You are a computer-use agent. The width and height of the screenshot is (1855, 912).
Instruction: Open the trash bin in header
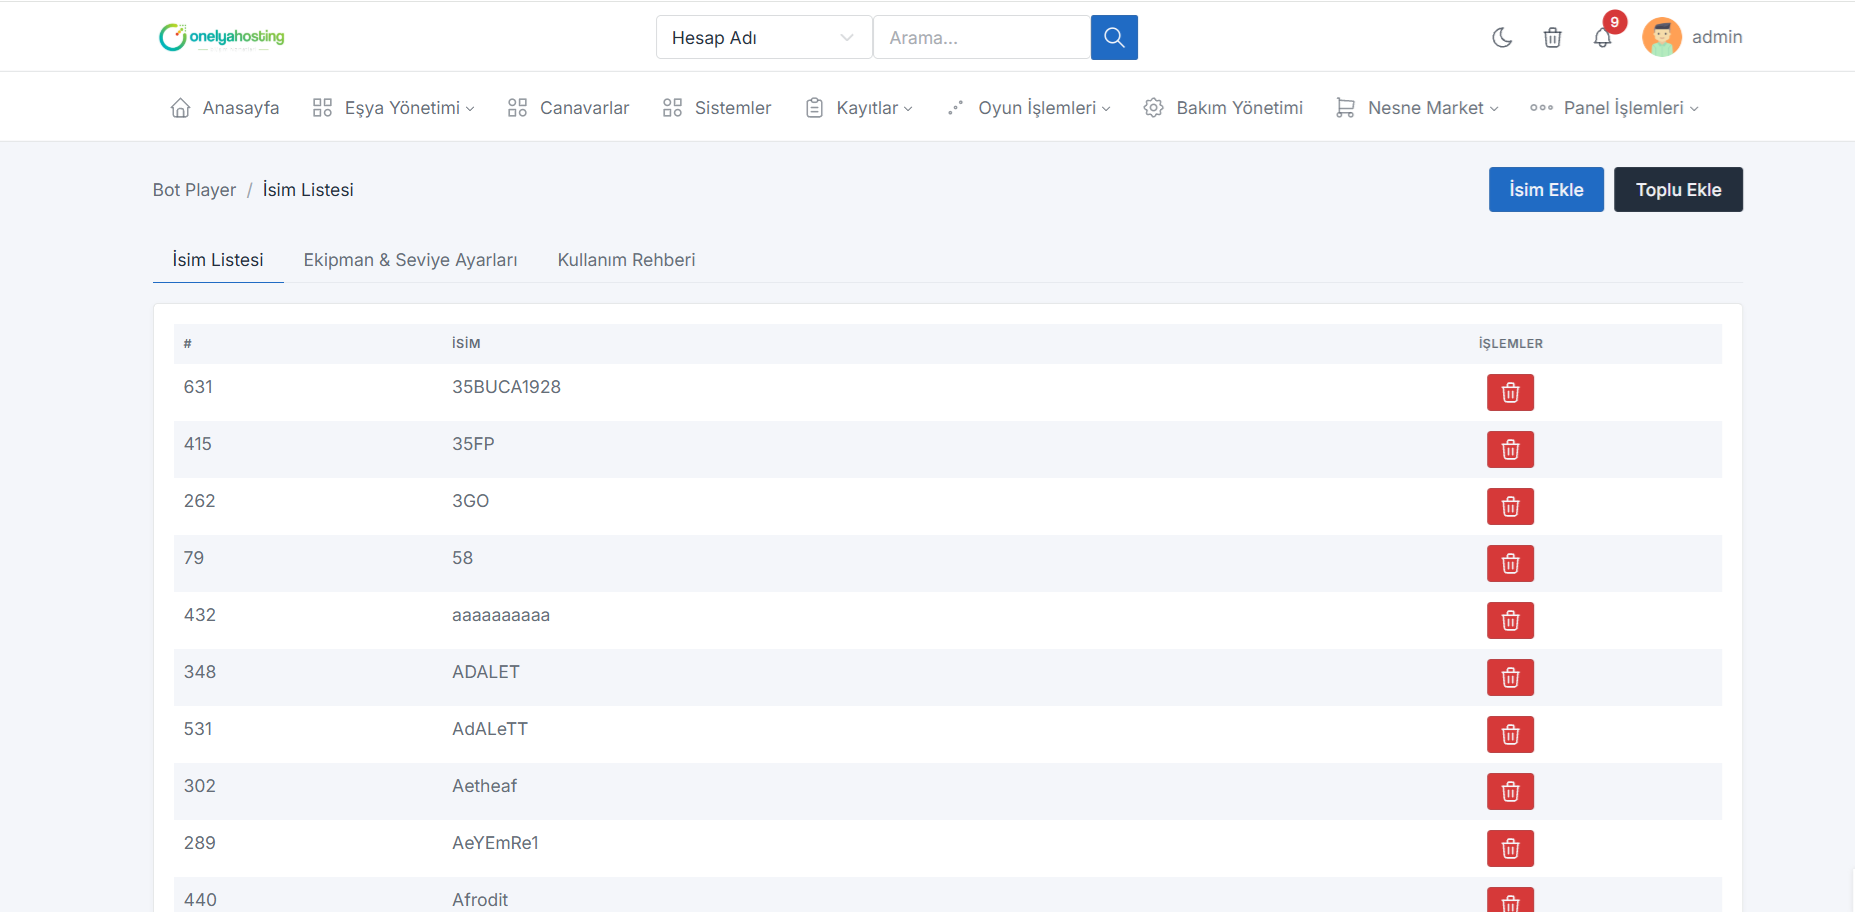1552,38
